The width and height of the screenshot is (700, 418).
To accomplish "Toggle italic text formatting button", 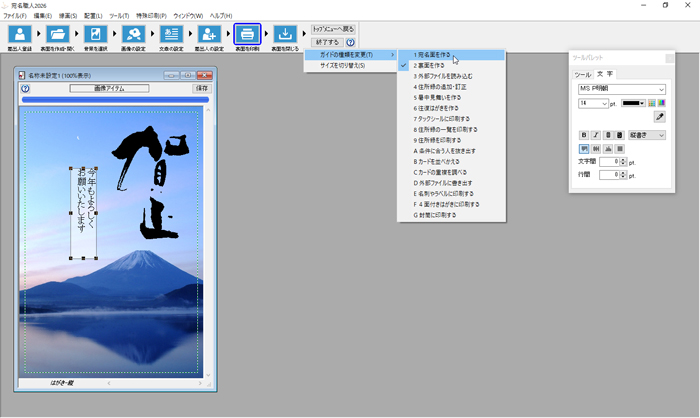I will click(x=596, y=135).
